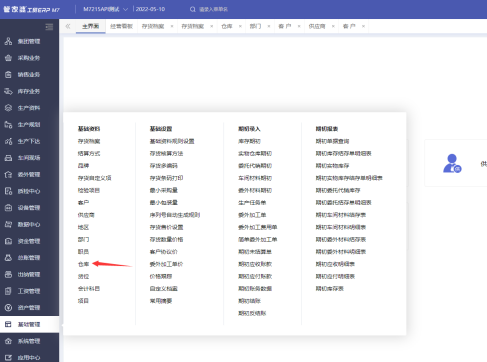Screen dimensions: 487x362
Task: Open 应用中心 via its sidebar icon
Action: click(x=8, y=358)
